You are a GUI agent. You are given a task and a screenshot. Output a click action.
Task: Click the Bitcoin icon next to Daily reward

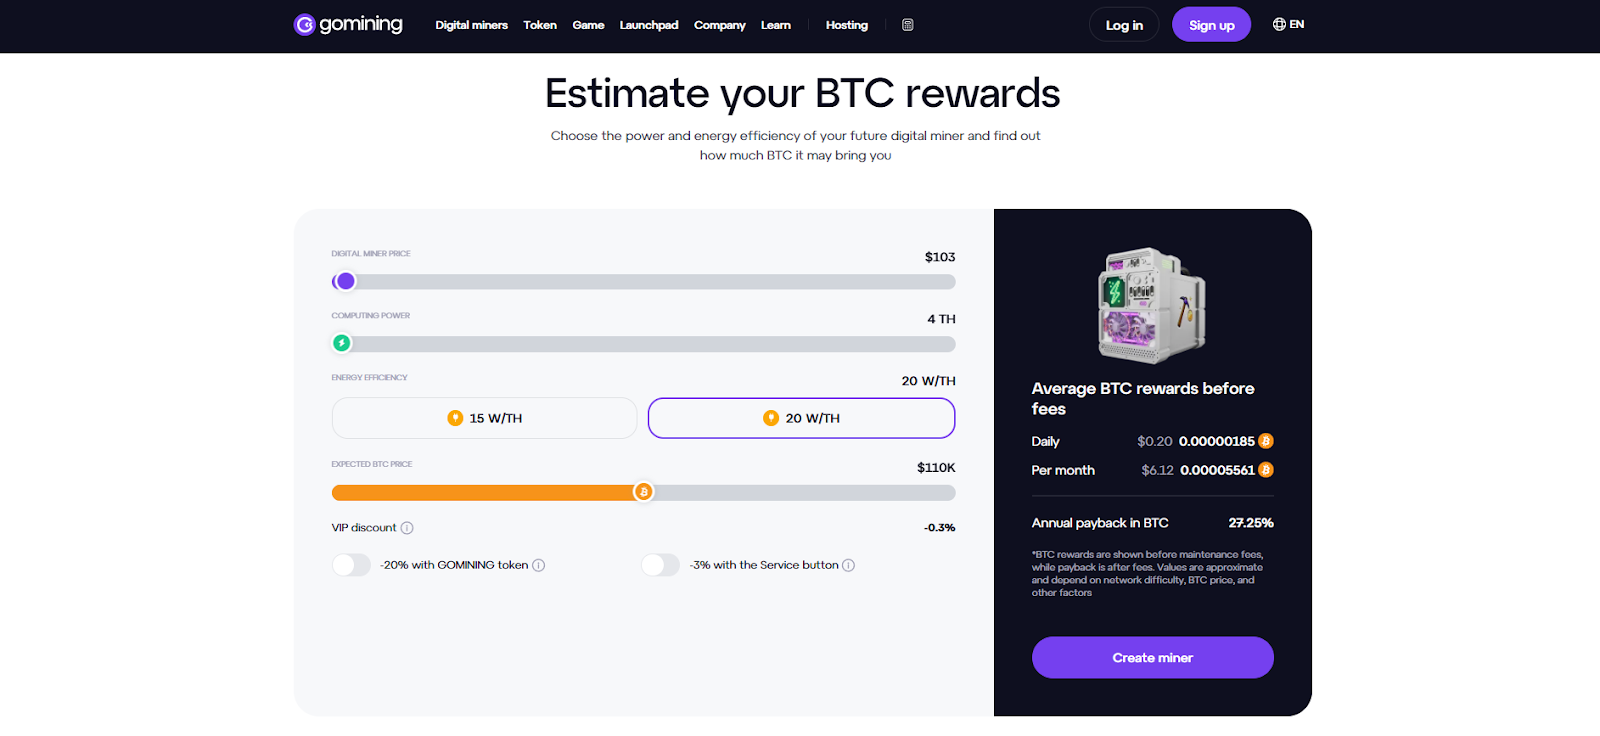click(1266, 441)
